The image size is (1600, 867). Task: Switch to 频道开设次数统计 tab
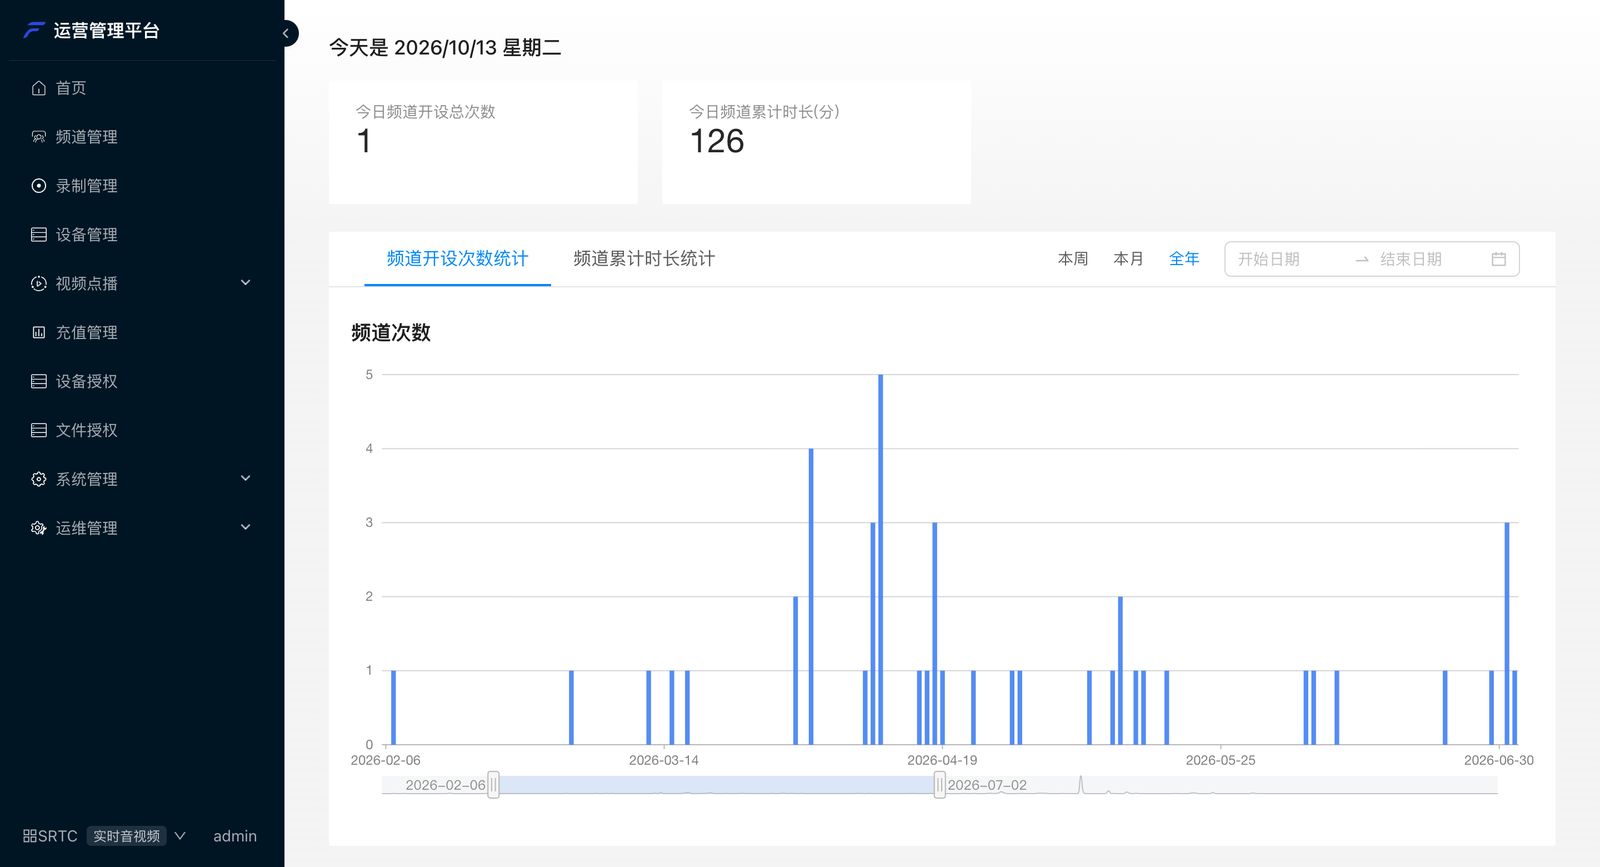[457, 259]
